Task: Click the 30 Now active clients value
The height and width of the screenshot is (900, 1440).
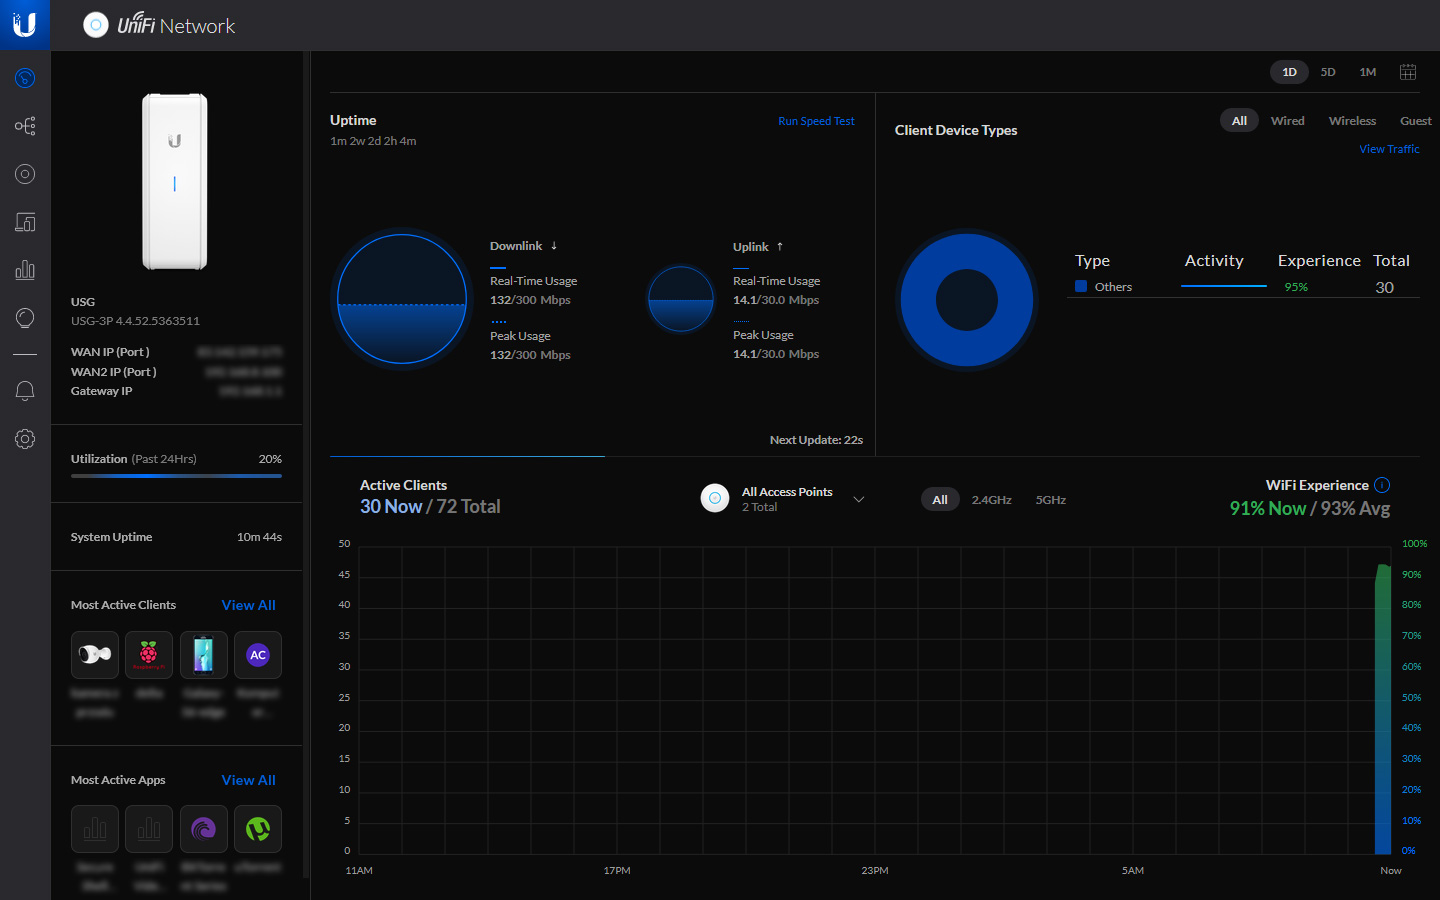Action: (x=391, y=507)
